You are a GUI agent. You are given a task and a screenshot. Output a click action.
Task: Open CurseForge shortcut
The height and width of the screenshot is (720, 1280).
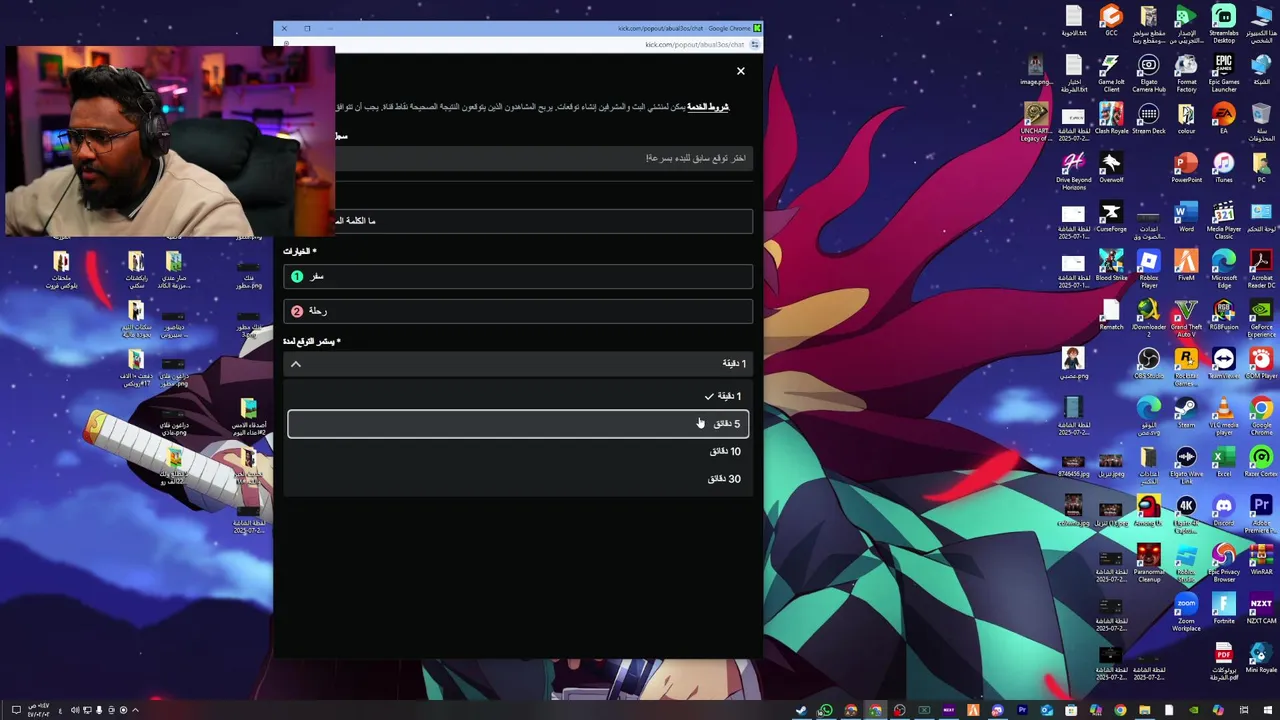pos(1111,216)
